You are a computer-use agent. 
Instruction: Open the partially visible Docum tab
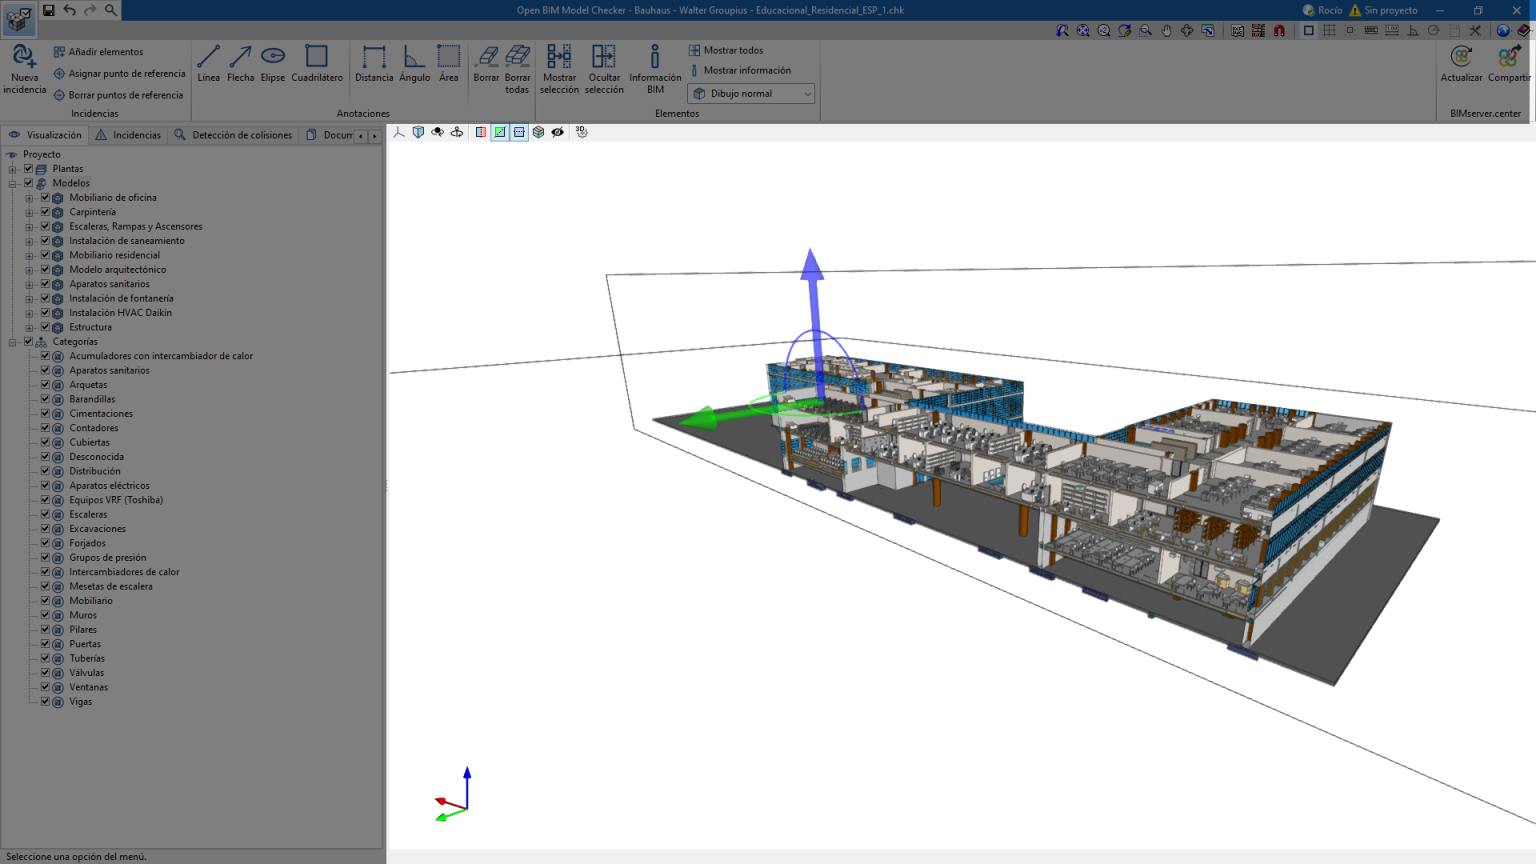tap(329, 135)
